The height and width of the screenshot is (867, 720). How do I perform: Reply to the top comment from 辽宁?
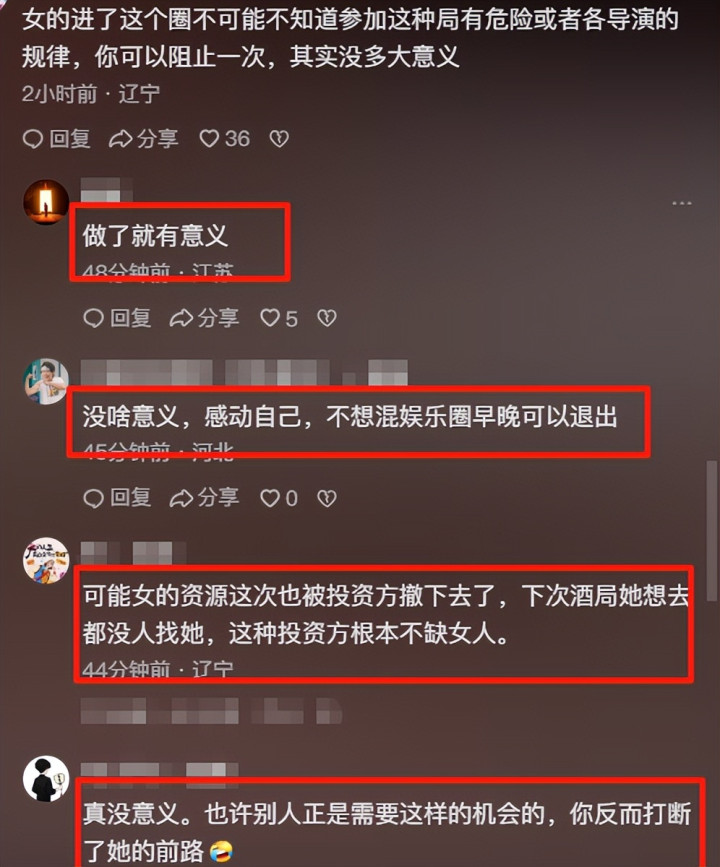(x=56, y=138)
